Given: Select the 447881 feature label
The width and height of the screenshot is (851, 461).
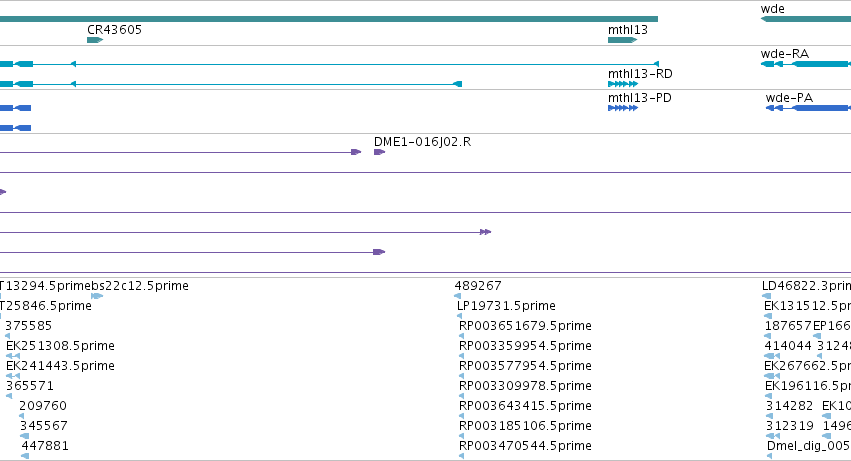Looking at the screenshot, I should click(x=45, y=446).
